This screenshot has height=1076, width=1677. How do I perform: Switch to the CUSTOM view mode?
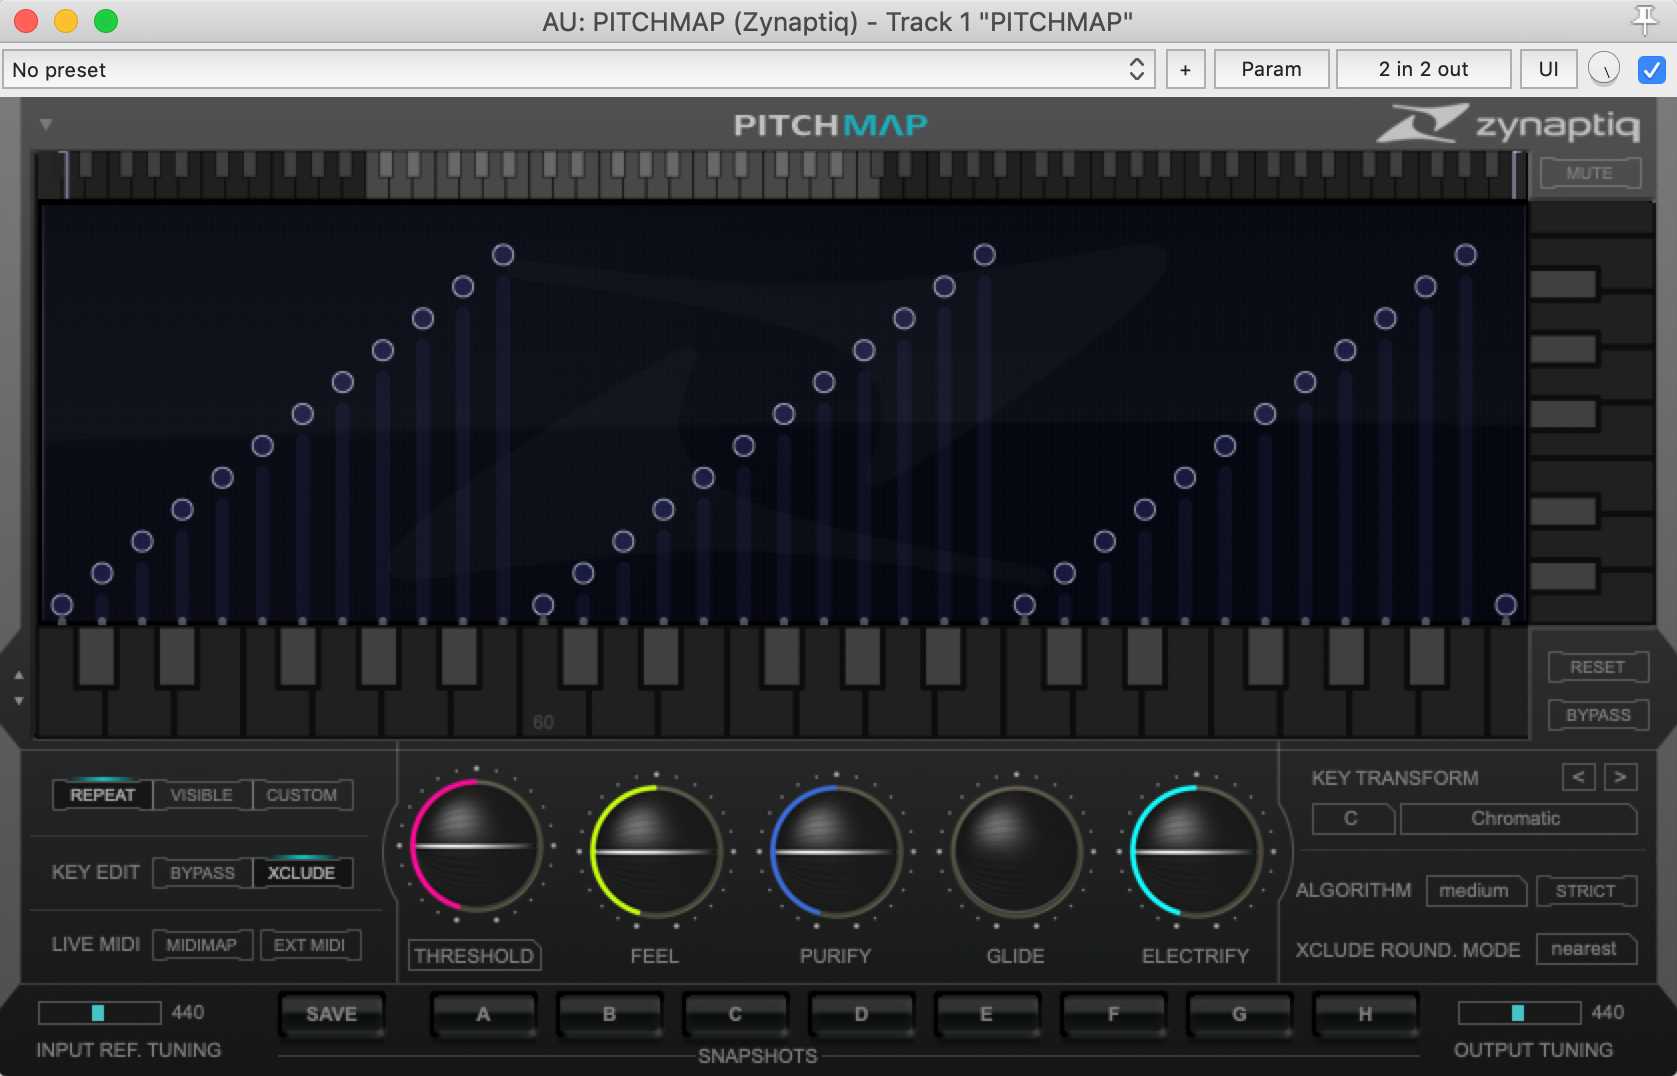pos(302,795)
